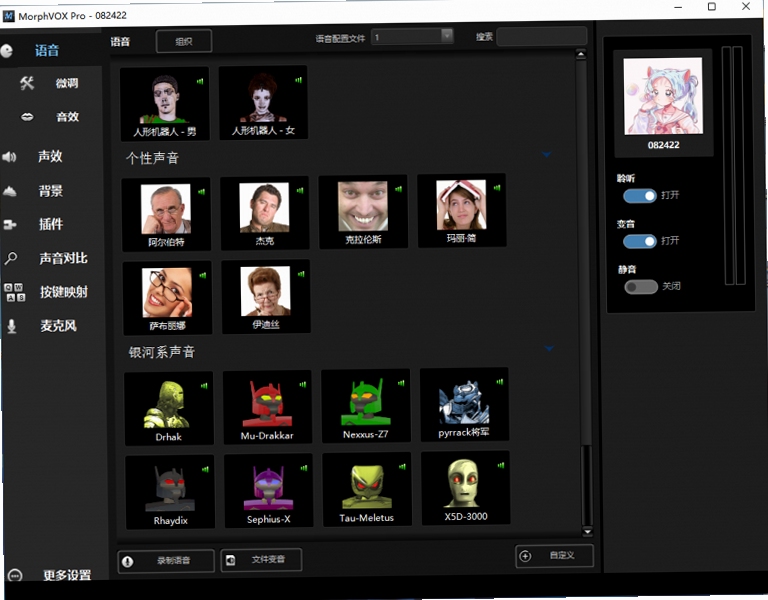This screenshot has width=768, height=600.
Task: Click the 银河系声音 section heading
Action: [162, 352]
